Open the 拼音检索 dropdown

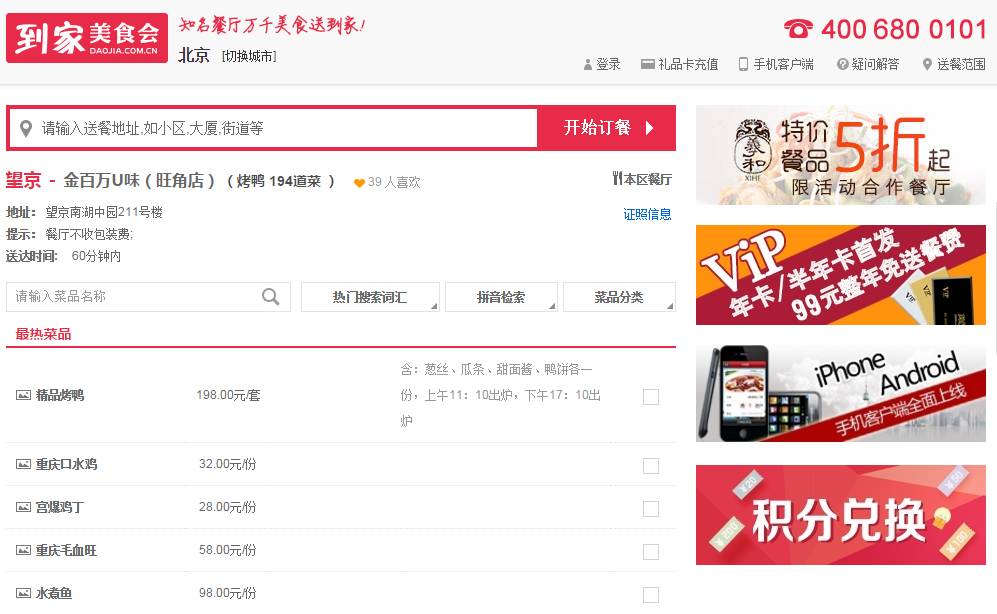(x=501, y=296)
